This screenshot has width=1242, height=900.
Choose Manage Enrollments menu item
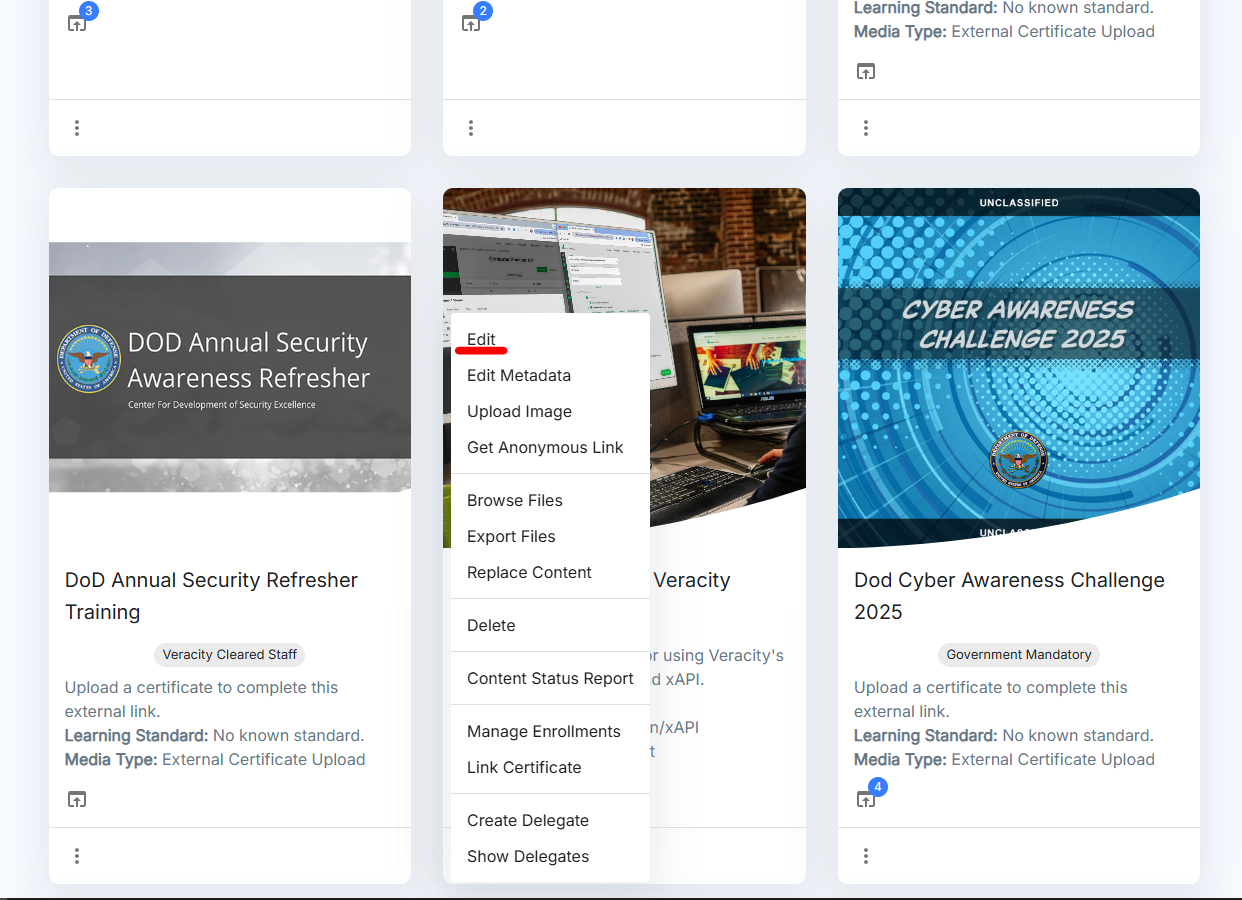(550, 731)
